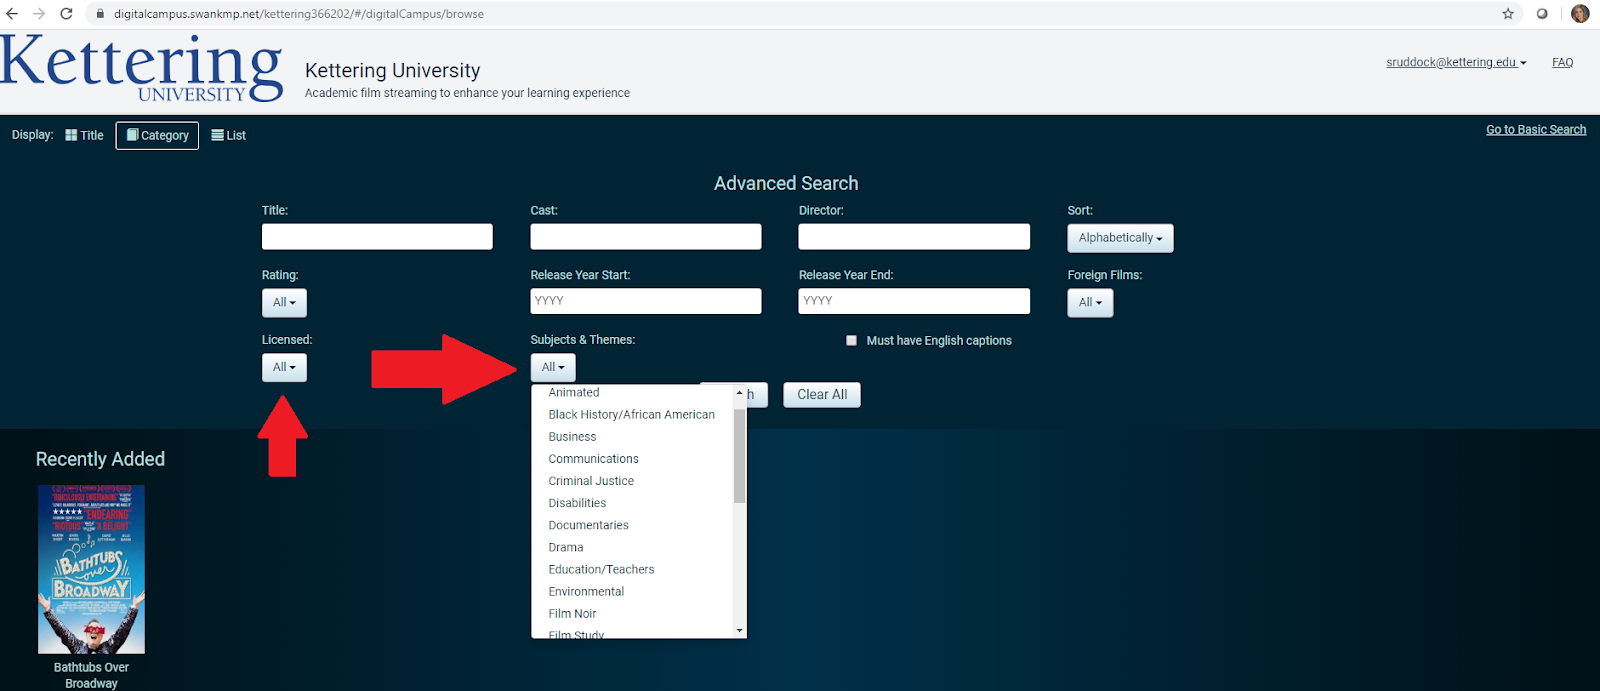
Task: Open the Bathtubs Over Broadway poster
Action: [x=91, y=570]
